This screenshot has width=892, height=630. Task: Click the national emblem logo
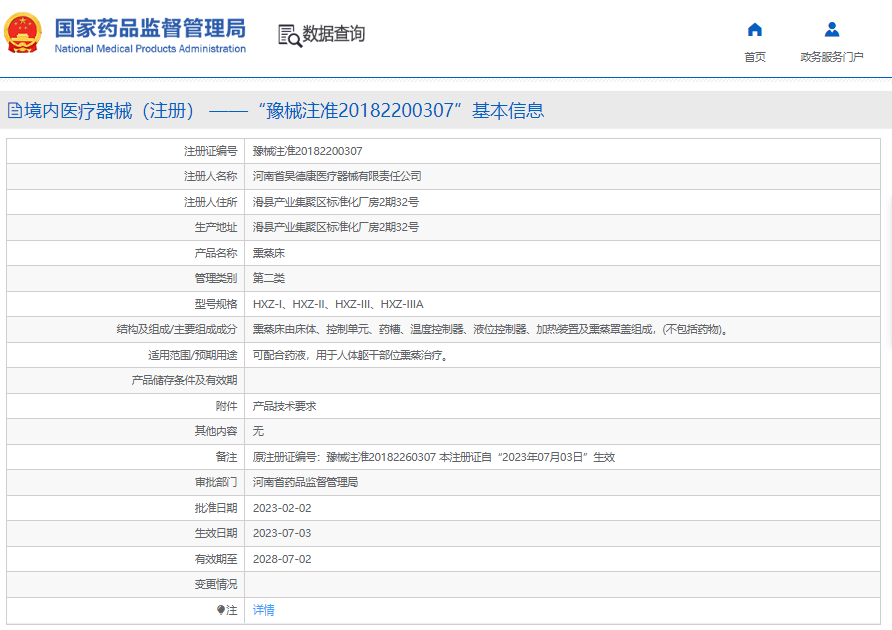coord(23,33)
